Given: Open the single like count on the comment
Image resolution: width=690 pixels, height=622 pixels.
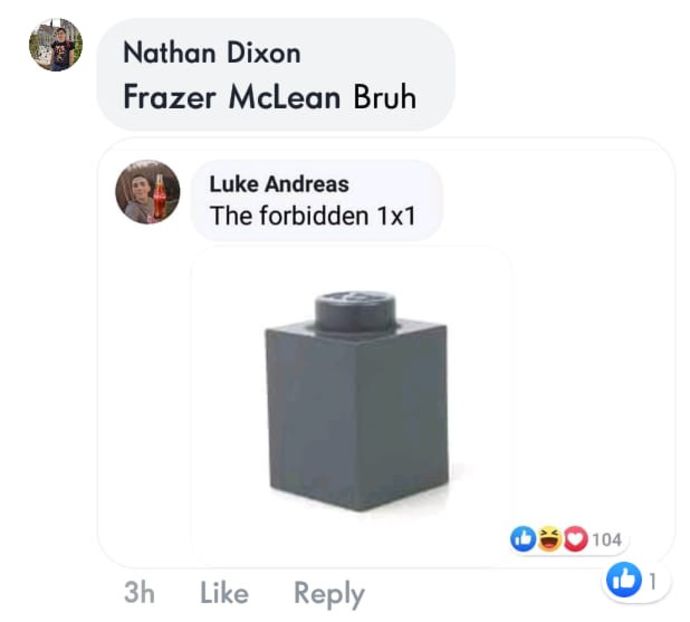Looking at the screenshot, I should coord(653,582).
